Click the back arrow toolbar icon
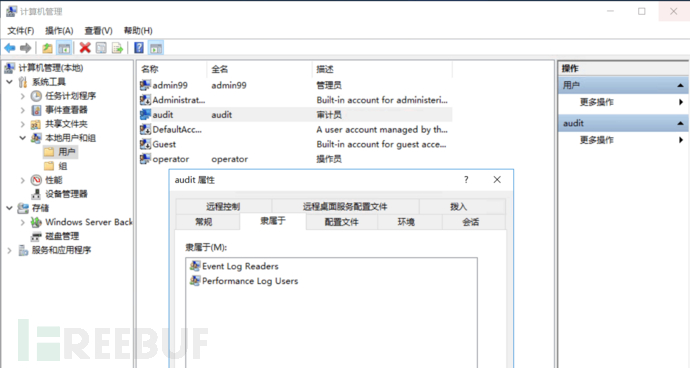The width and height of the screenshot is (690, 368). [x=10, y=48]
